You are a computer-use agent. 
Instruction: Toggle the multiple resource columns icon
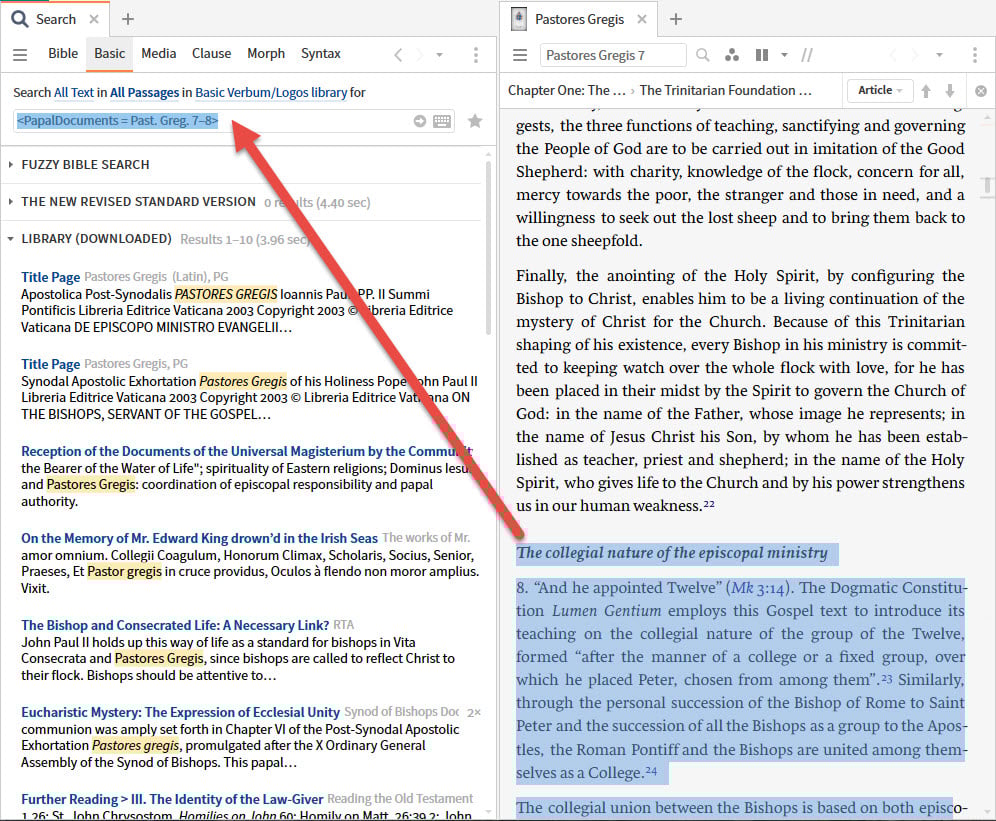762,55
